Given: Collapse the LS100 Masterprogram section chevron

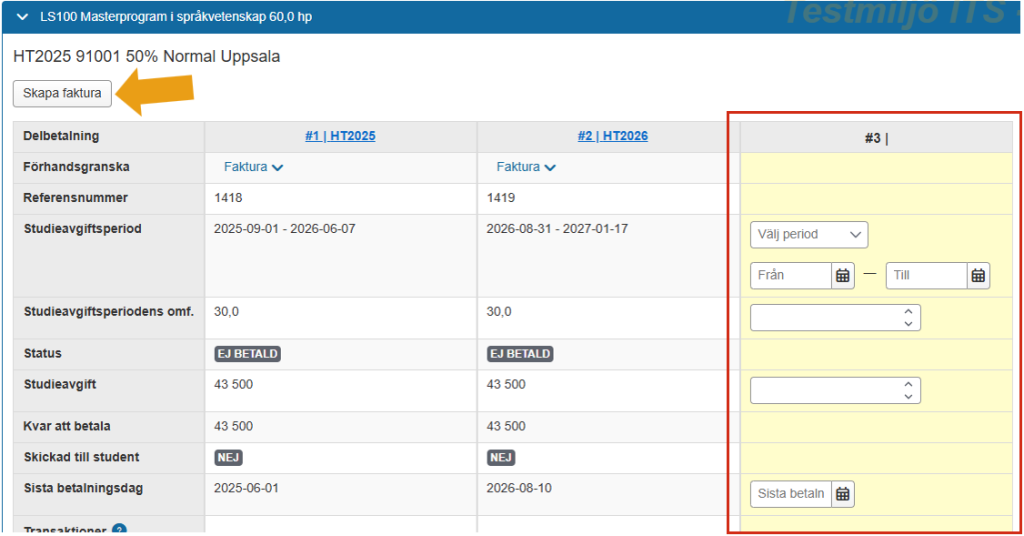Looking at the screenshot, I should pos(22,17).
